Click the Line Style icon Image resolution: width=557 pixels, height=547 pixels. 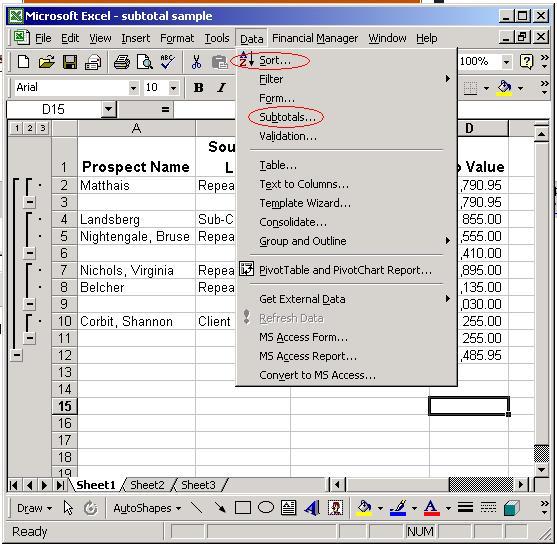click(x=465, y=508)
